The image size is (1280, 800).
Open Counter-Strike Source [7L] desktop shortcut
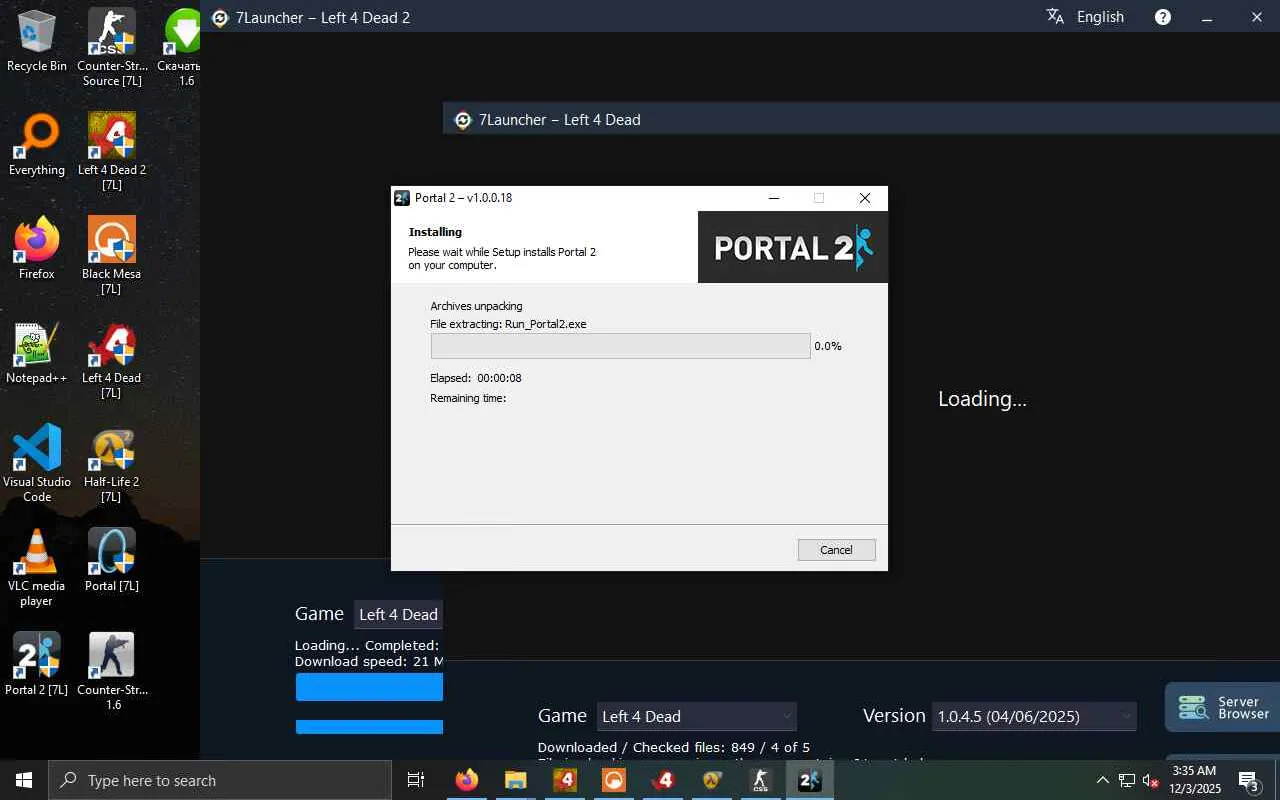[x=112, y=48]
